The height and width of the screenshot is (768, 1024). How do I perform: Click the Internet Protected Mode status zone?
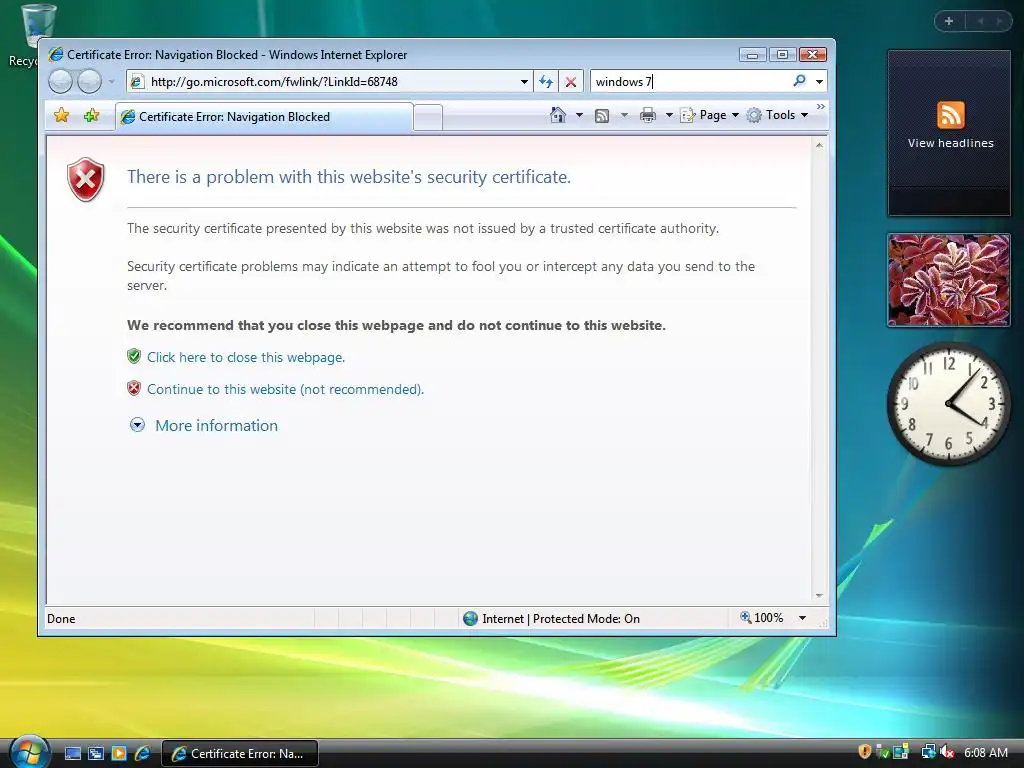point(552,618)
